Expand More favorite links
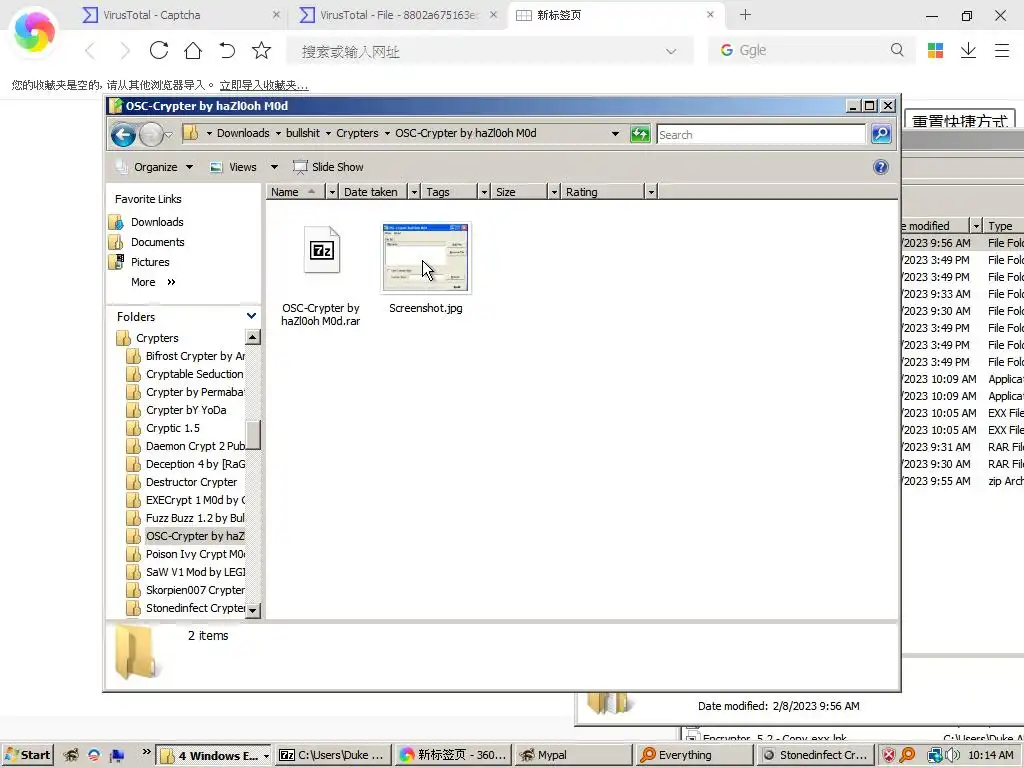The image size is (1024, 768). click(x=153, y=282)
